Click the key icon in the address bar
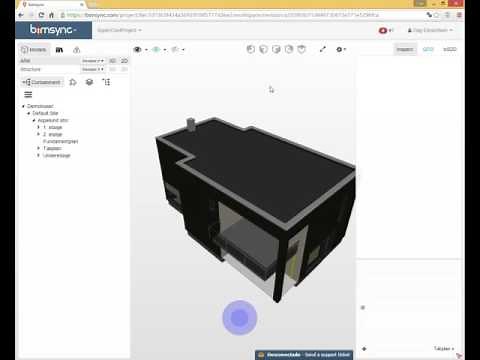This screenshot has height=360, width=480. 429,15
